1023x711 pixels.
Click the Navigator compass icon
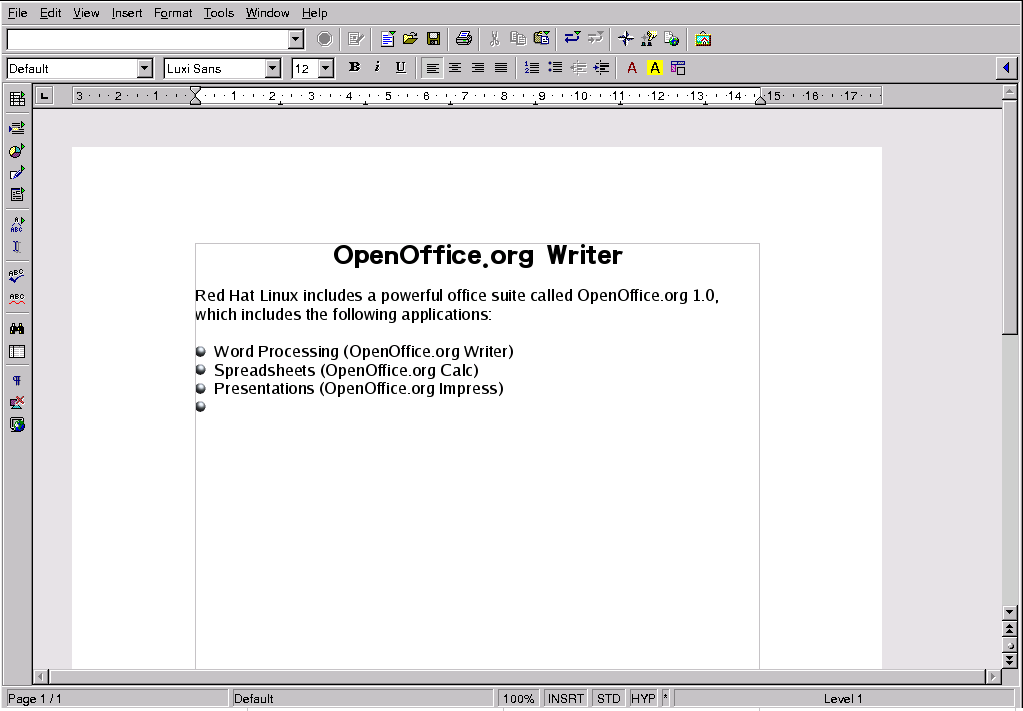[625, 39]
